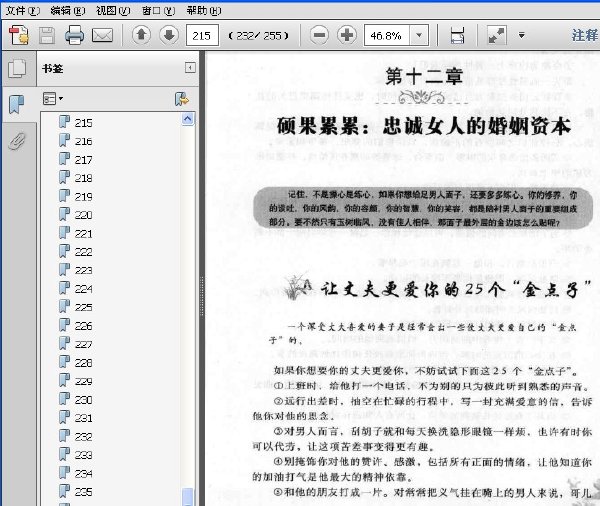Open the zoom level dropdown arrow
The height and width of the screenshot is (506, 600).
pyautogui.click(x=419, y=36)
